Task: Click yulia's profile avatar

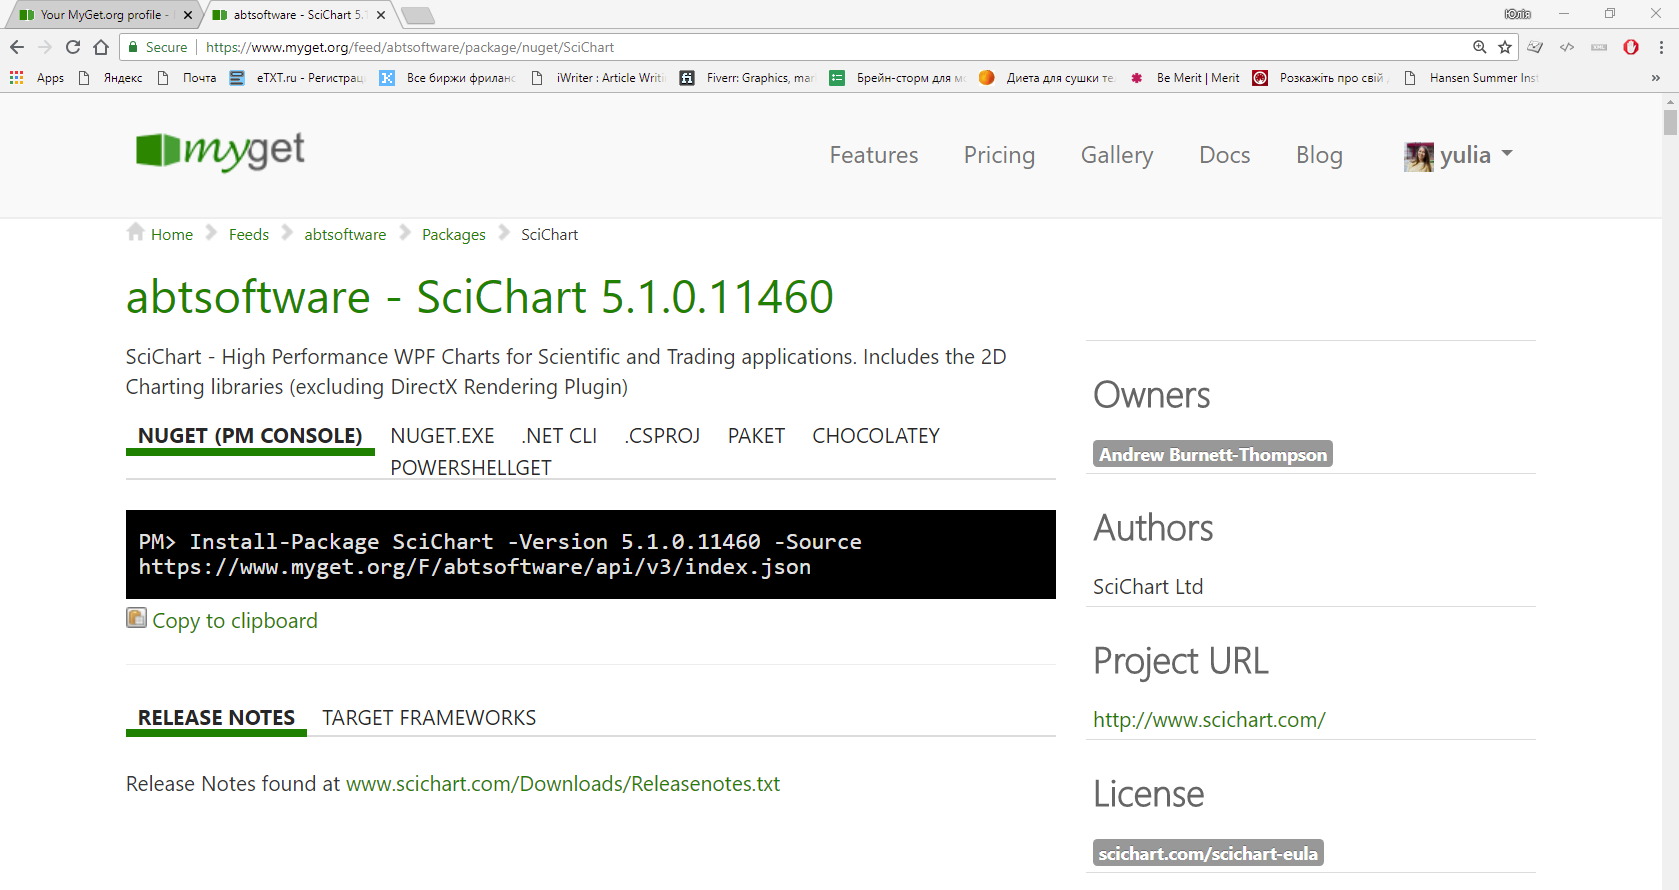Action: tap(1419, 156)
